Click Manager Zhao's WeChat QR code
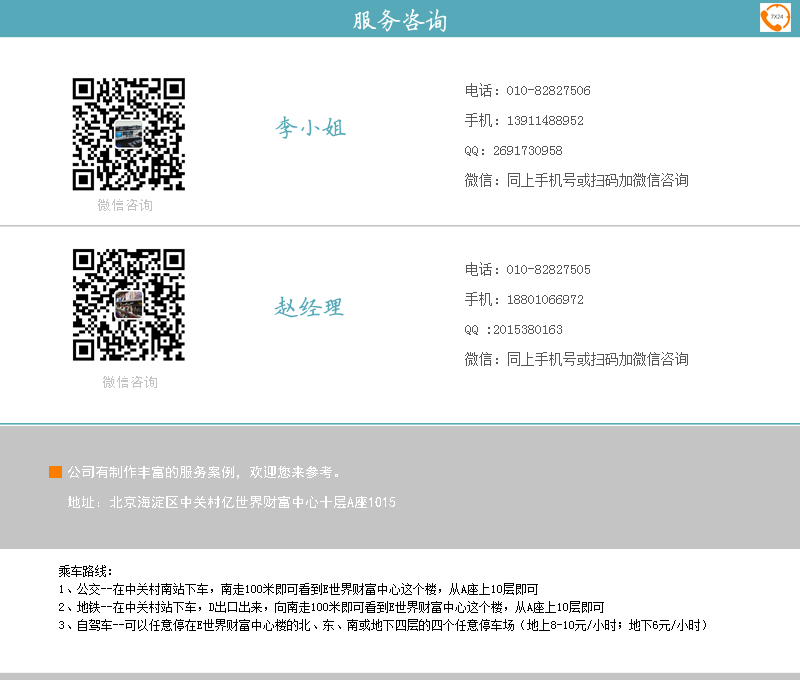800x680 pixels. pos(129,305)
